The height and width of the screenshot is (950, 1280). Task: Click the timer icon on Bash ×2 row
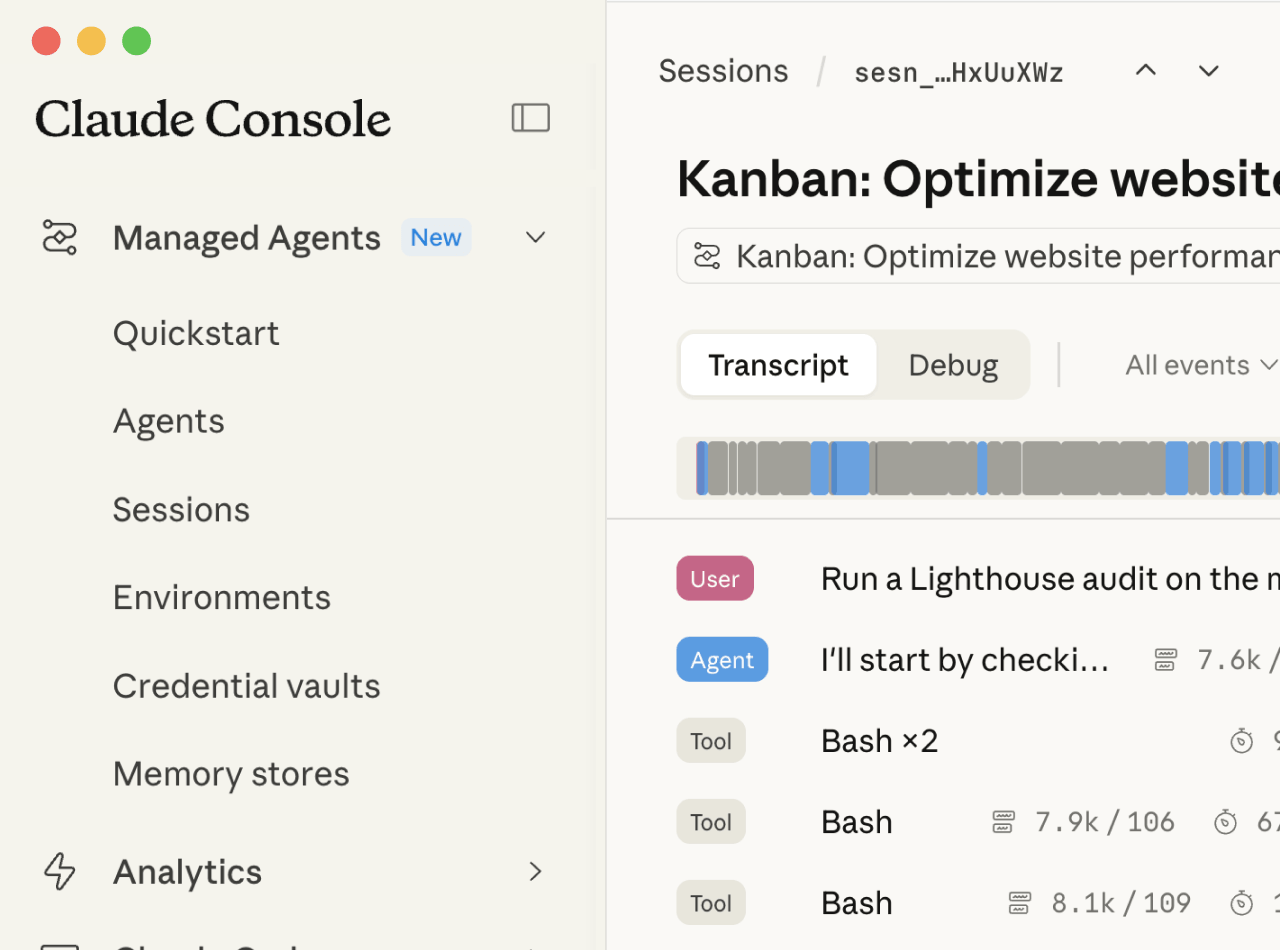coord(1241,741)
